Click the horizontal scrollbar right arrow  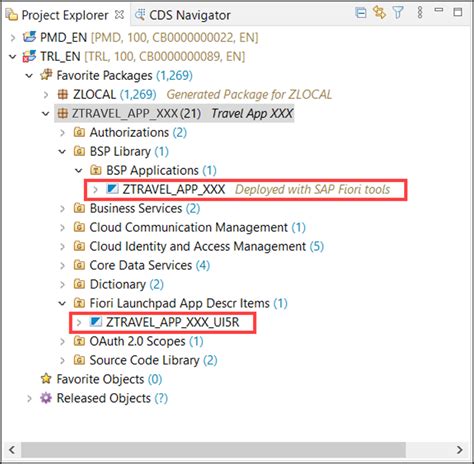click(460, 450)
